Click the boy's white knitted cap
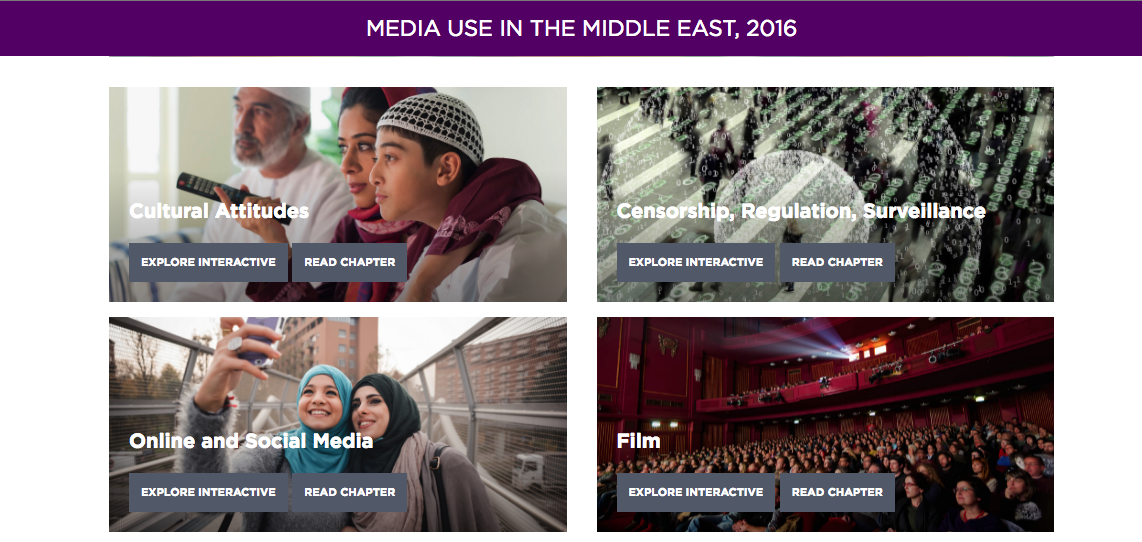Screen dimensions: 1142x542 [x=432, y=122]
